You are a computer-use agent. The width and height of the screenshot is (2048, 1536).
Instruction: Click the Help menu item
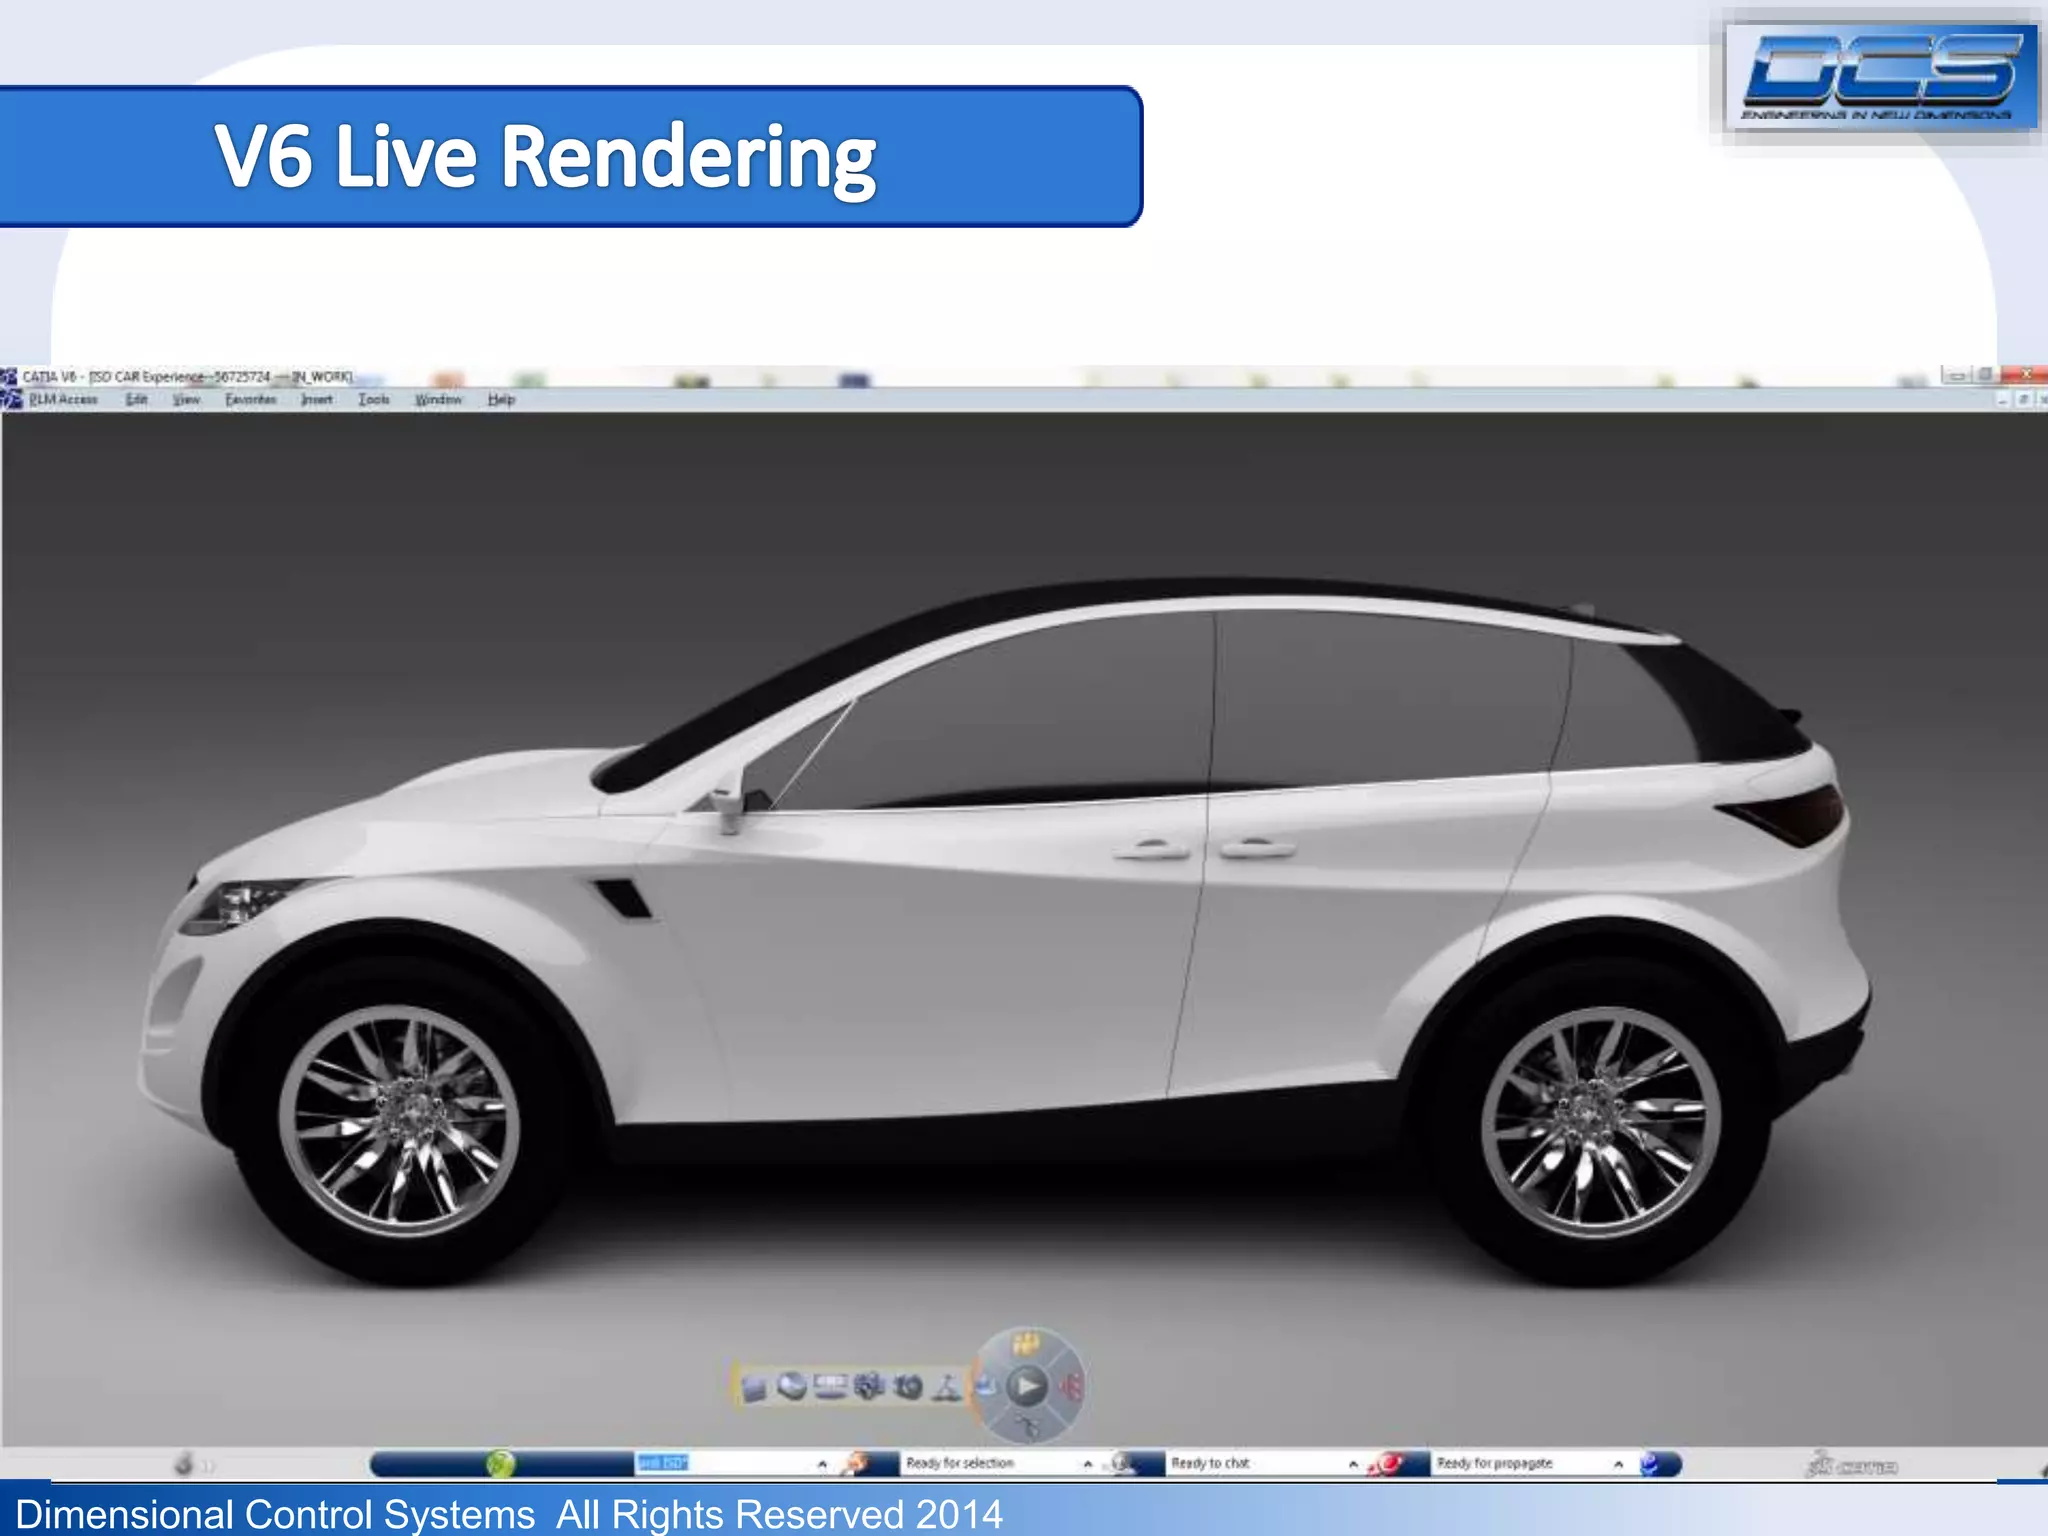point(501,400)
